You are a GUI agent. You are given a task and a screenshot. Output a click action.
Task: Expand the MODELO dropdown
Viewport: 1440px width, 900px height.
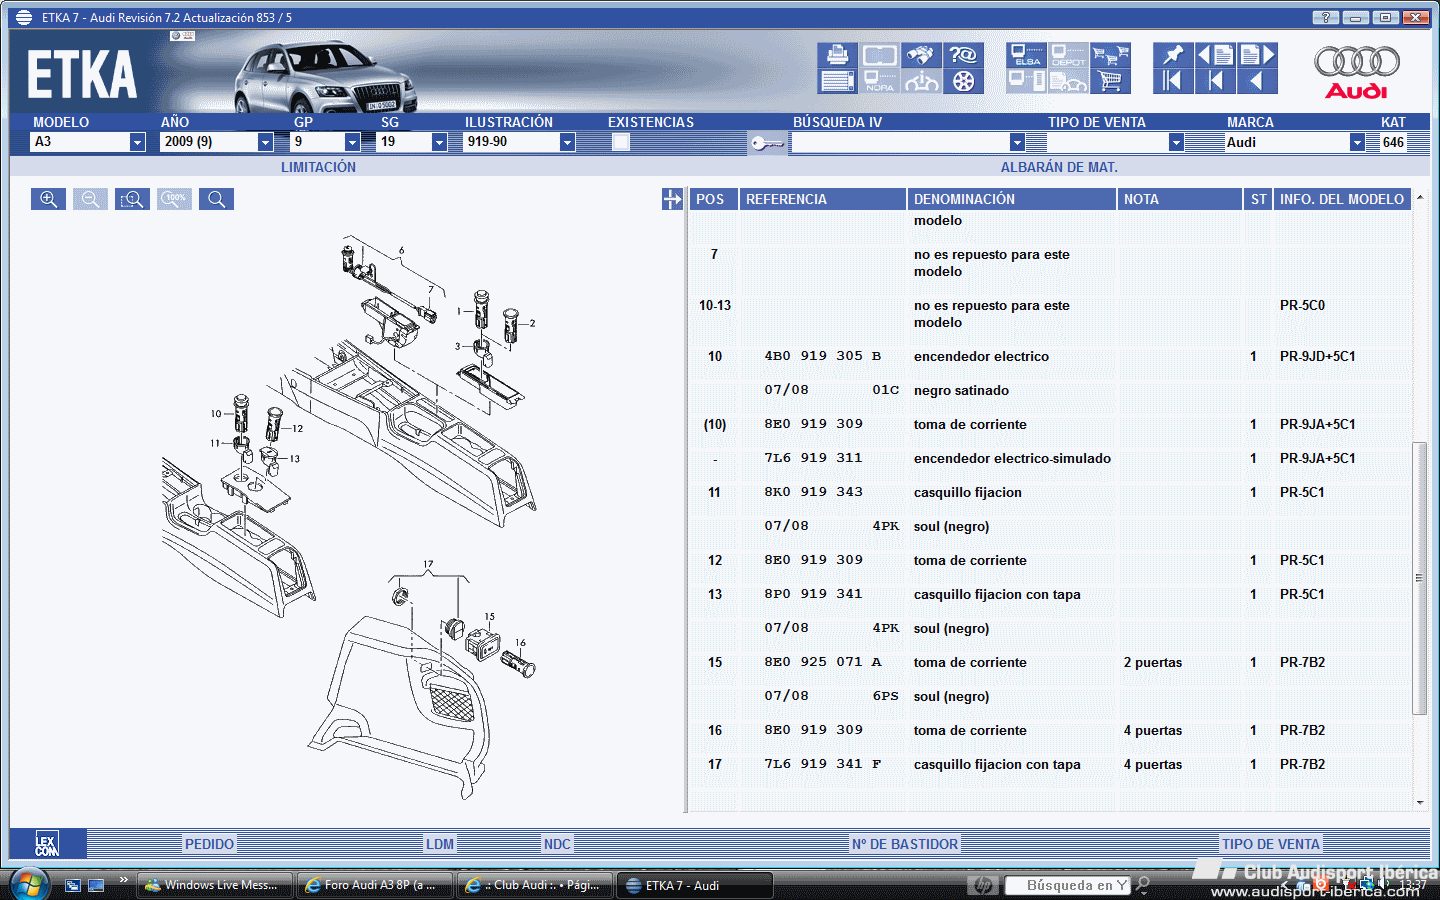(138, 142)
